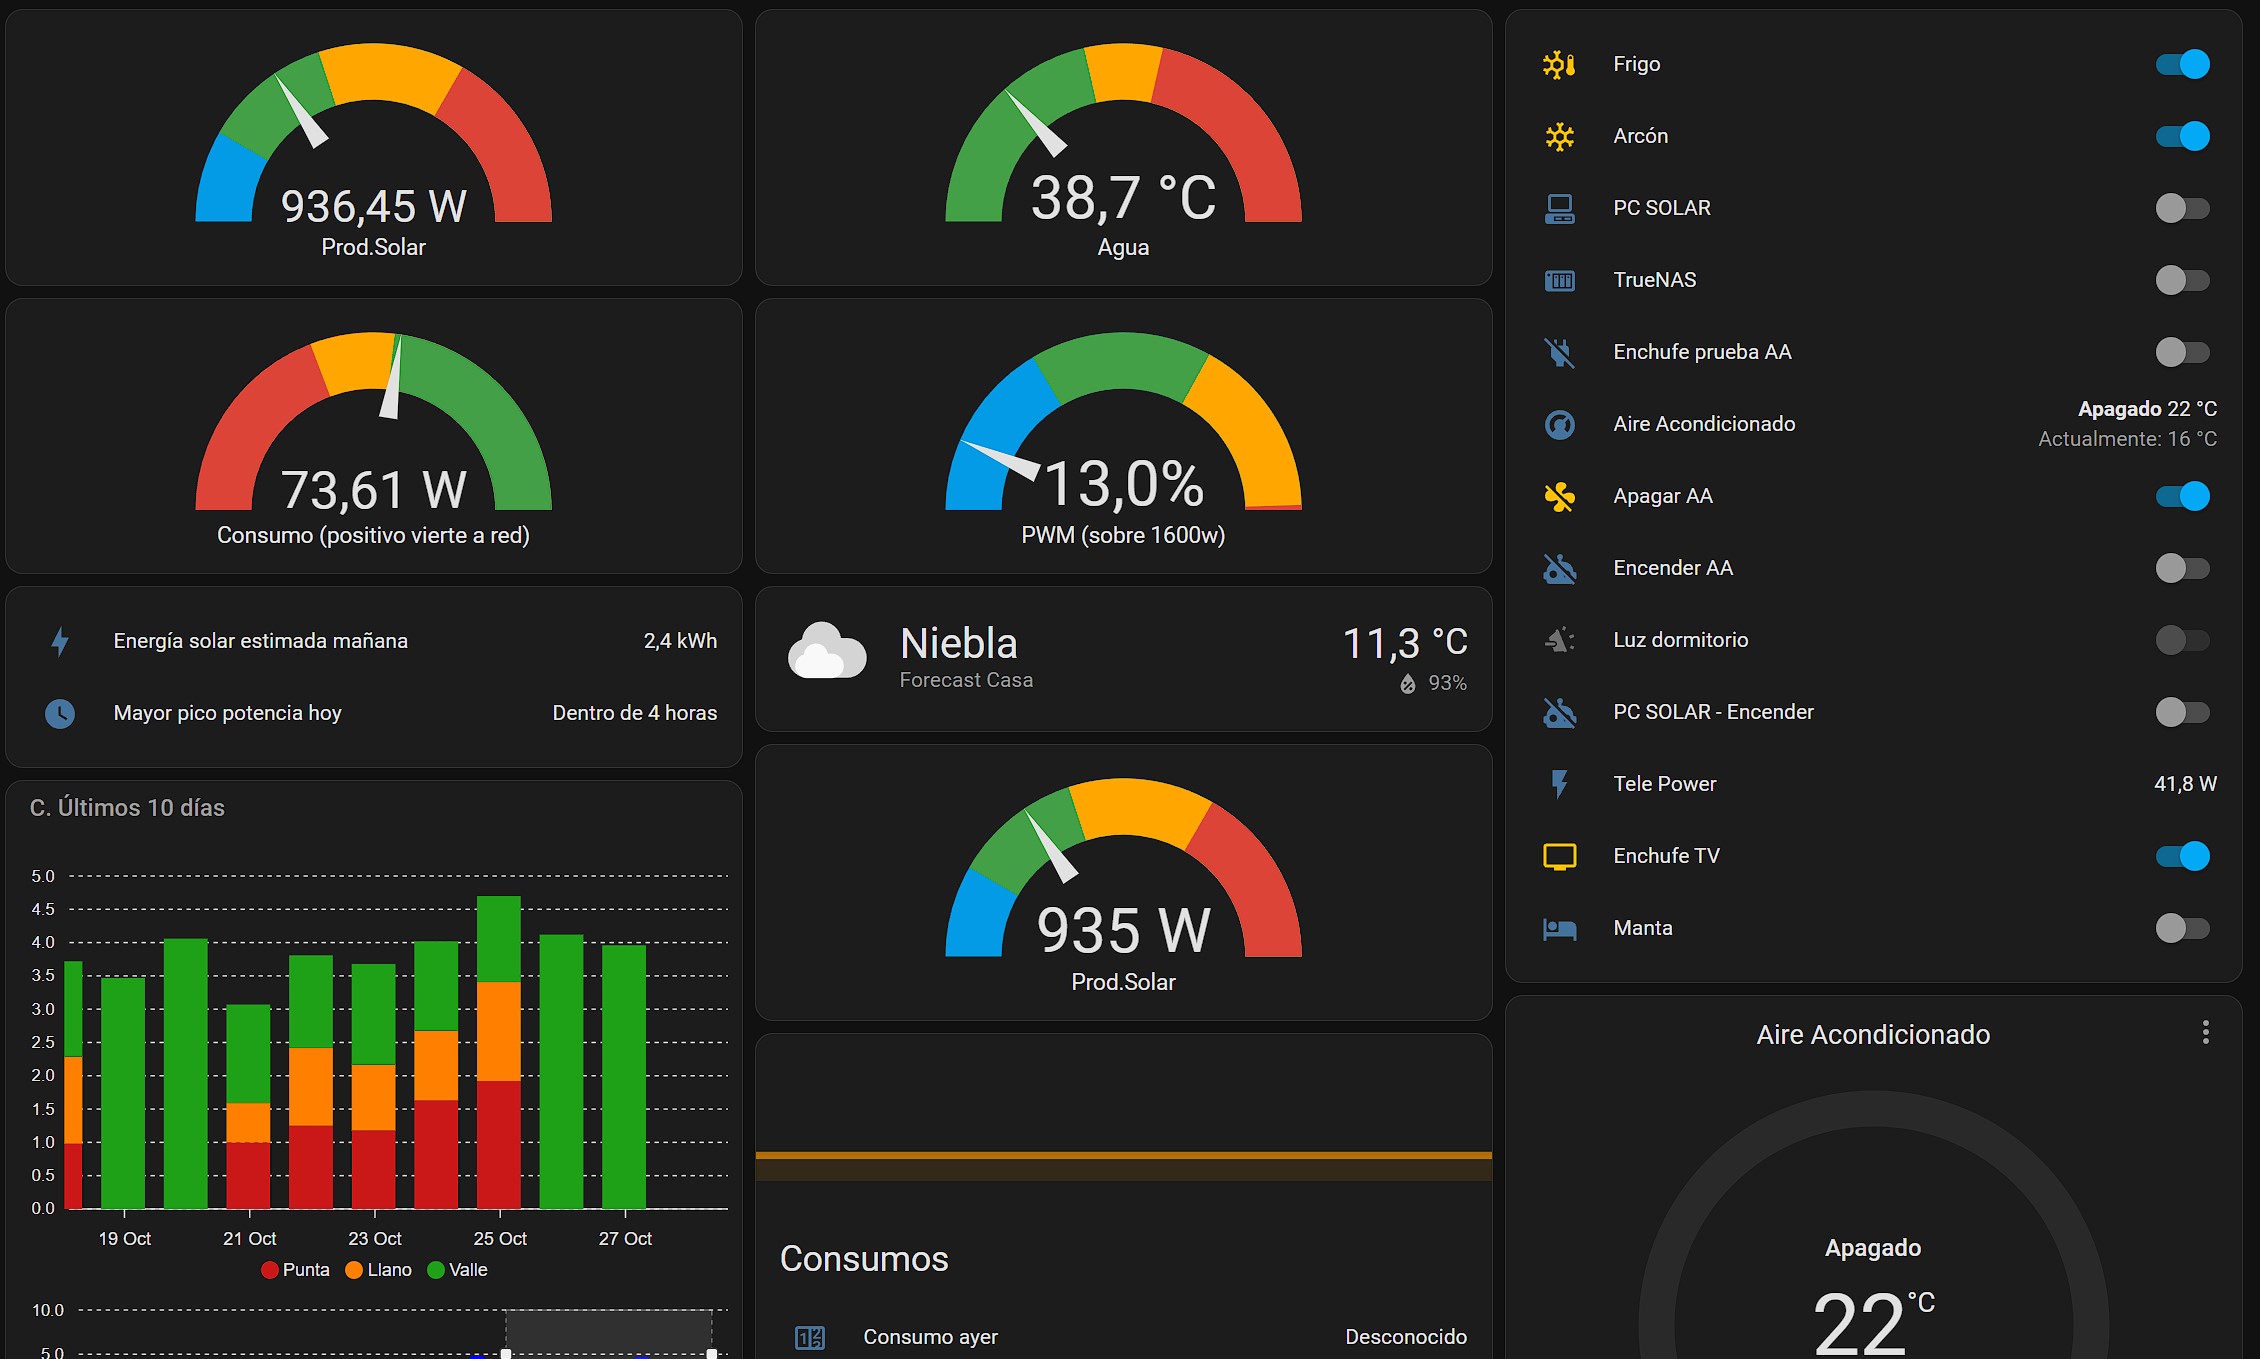The height and width of the screenshot is (1359, 2260).
Task: Open Energía solar estimada mañana entry
Action: (x=260, y=641)
